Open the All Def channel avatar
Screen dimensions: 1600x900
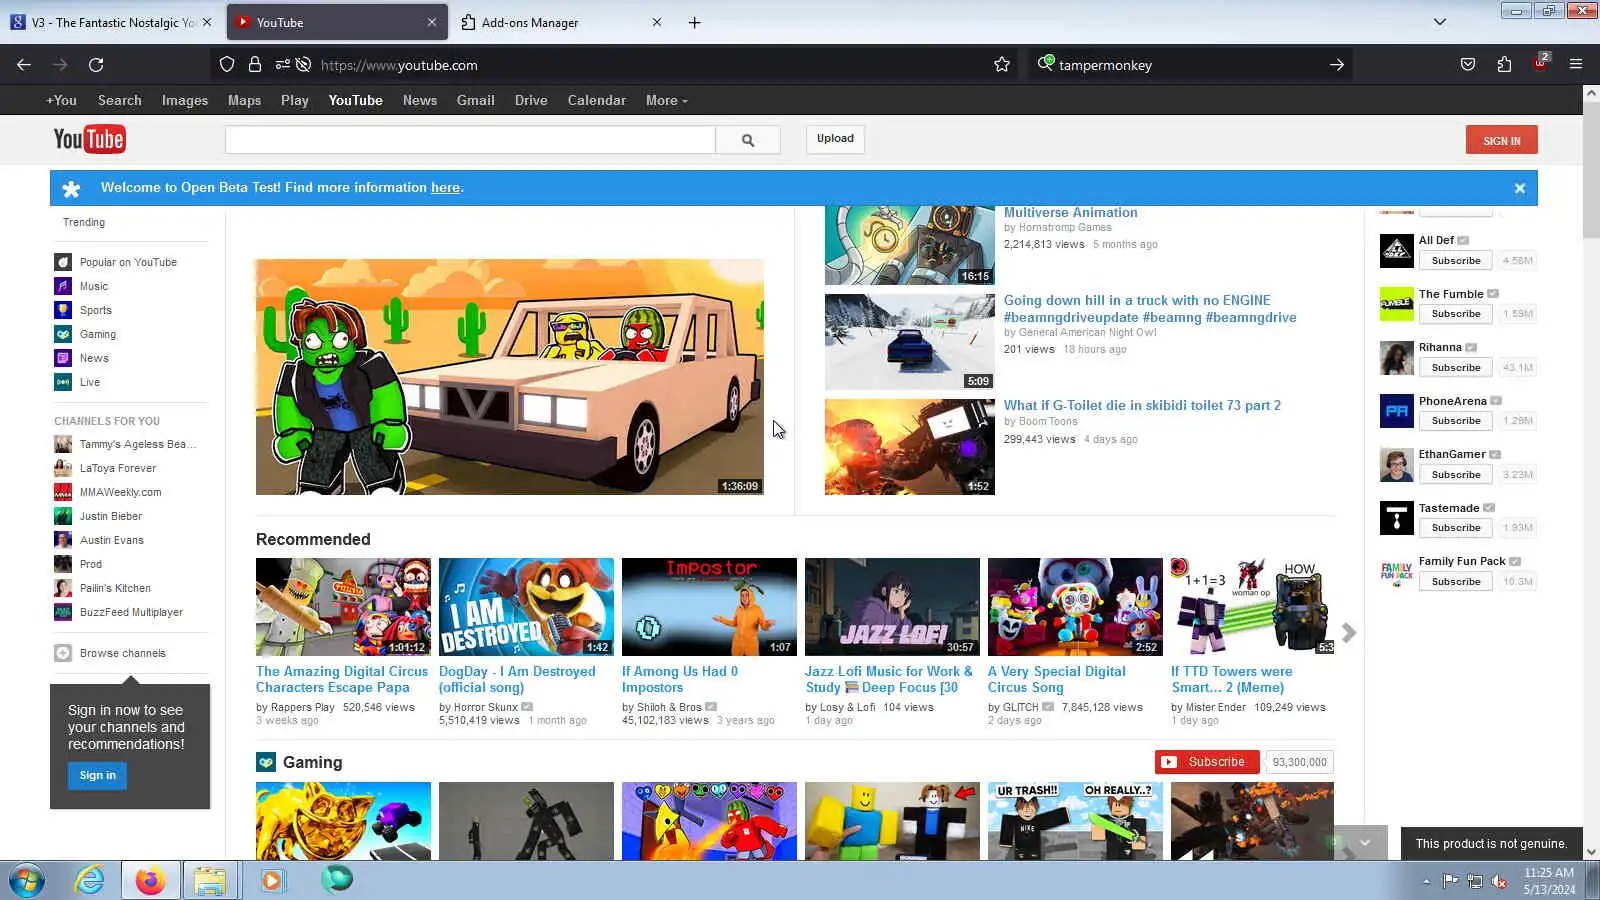click(x=1396, y=251)
